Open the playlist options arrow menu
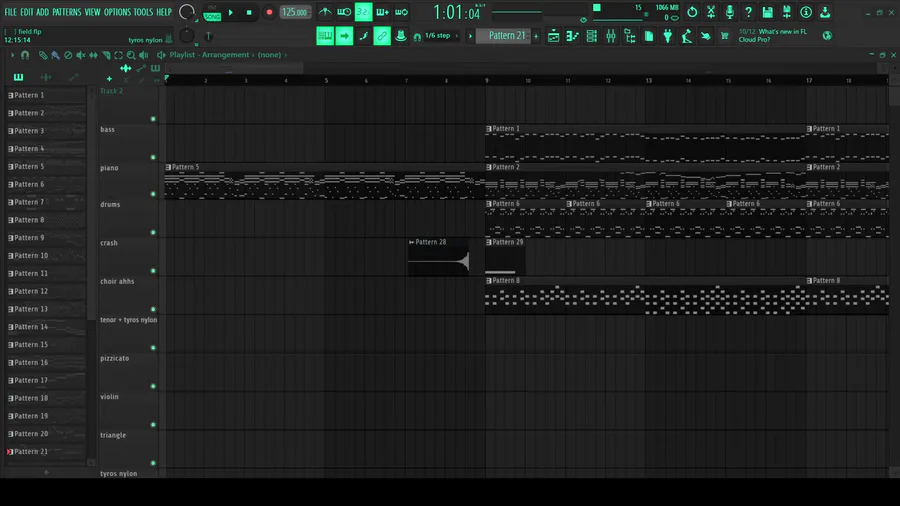 [12, 55]
